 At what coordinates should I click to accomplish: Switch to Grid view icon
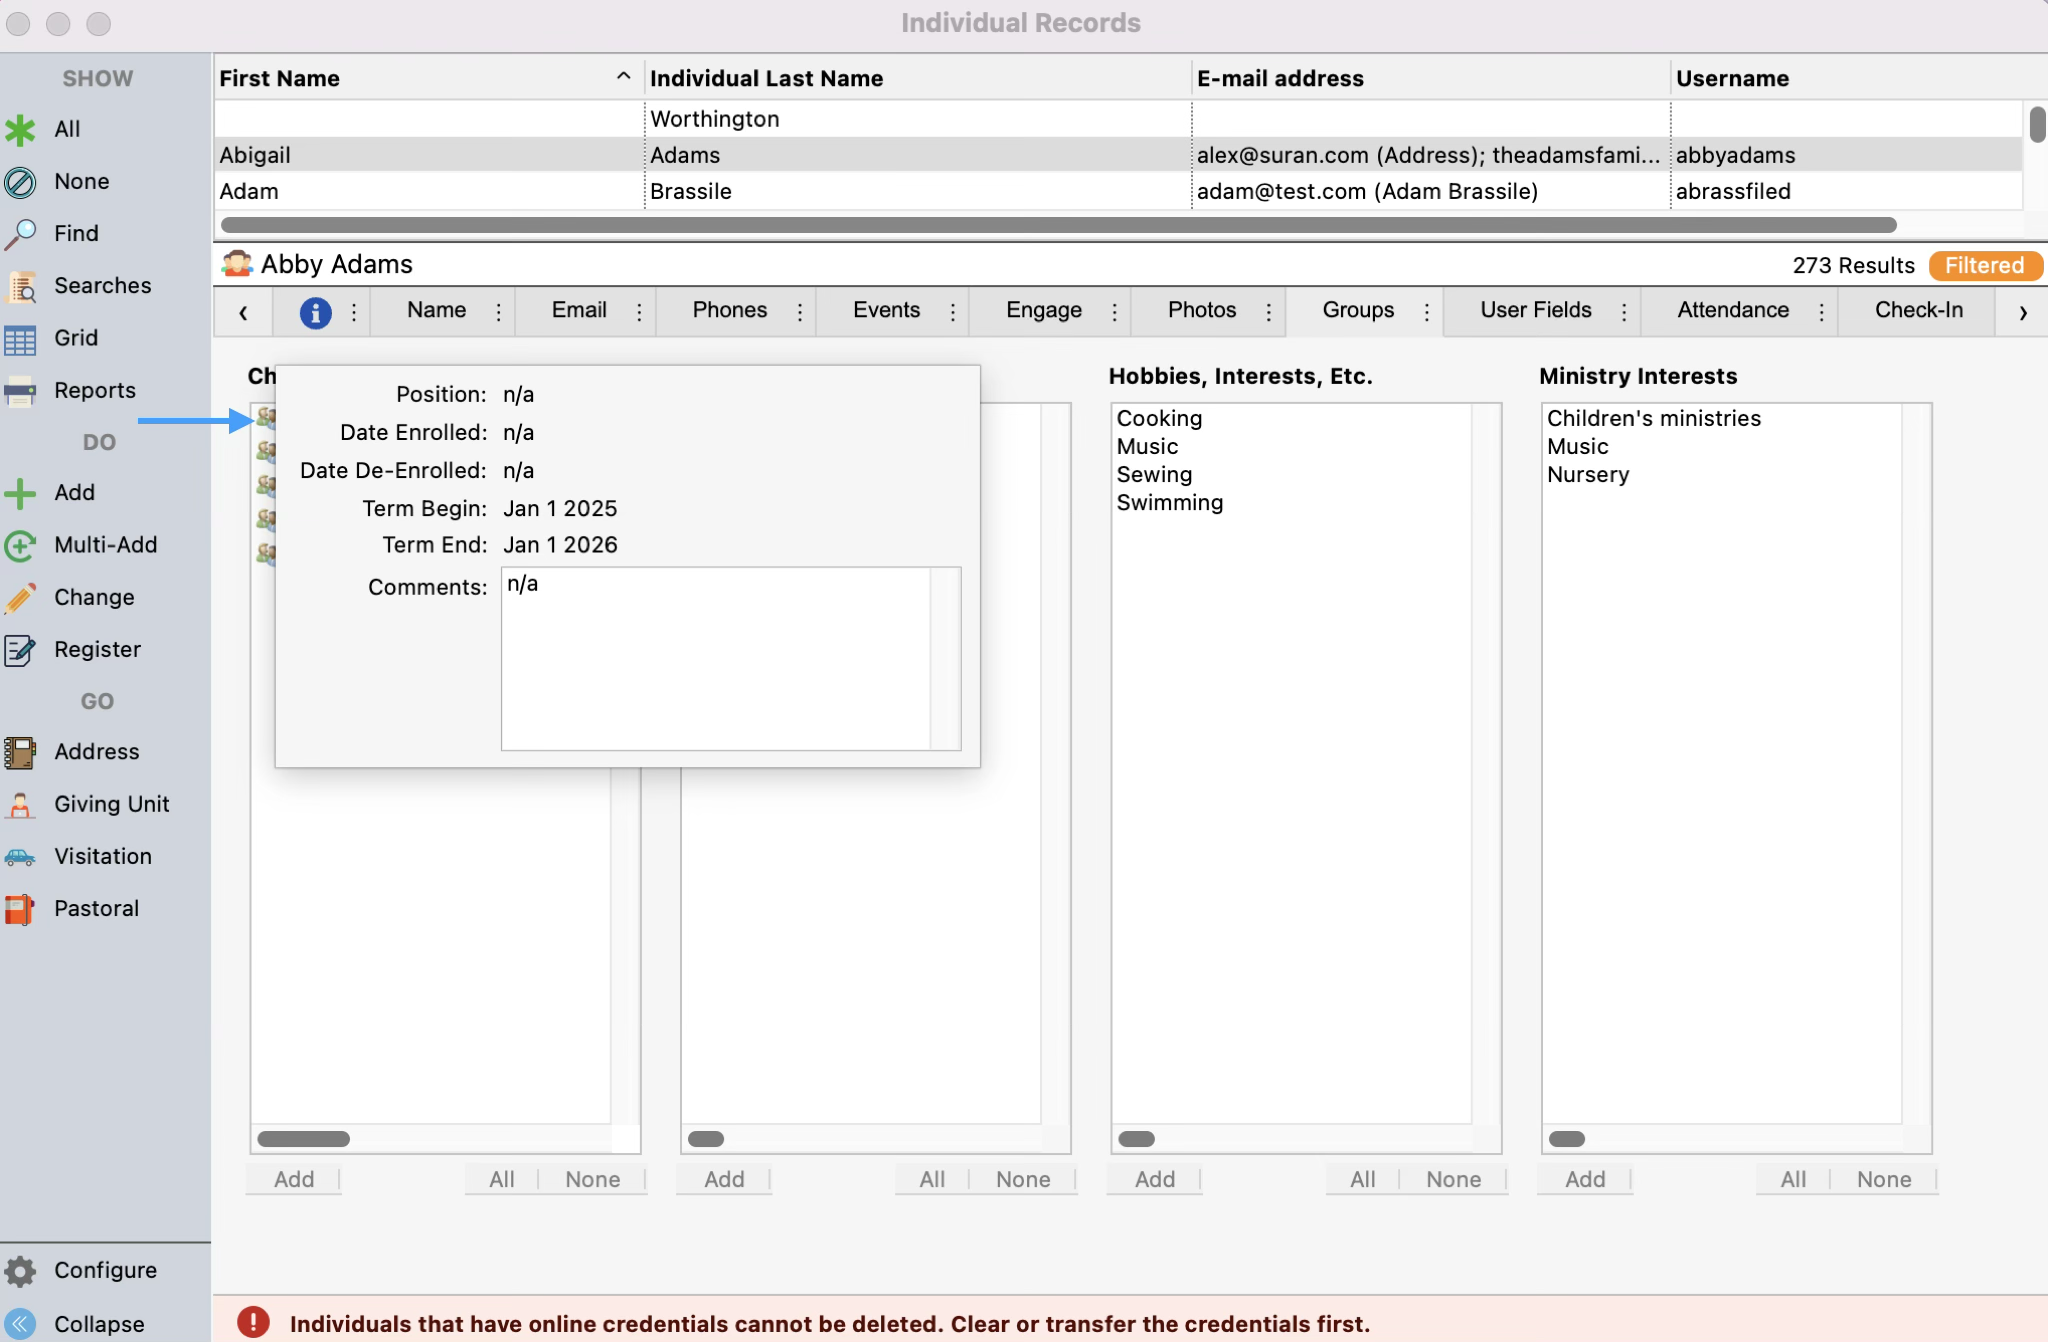pos(20,339)
